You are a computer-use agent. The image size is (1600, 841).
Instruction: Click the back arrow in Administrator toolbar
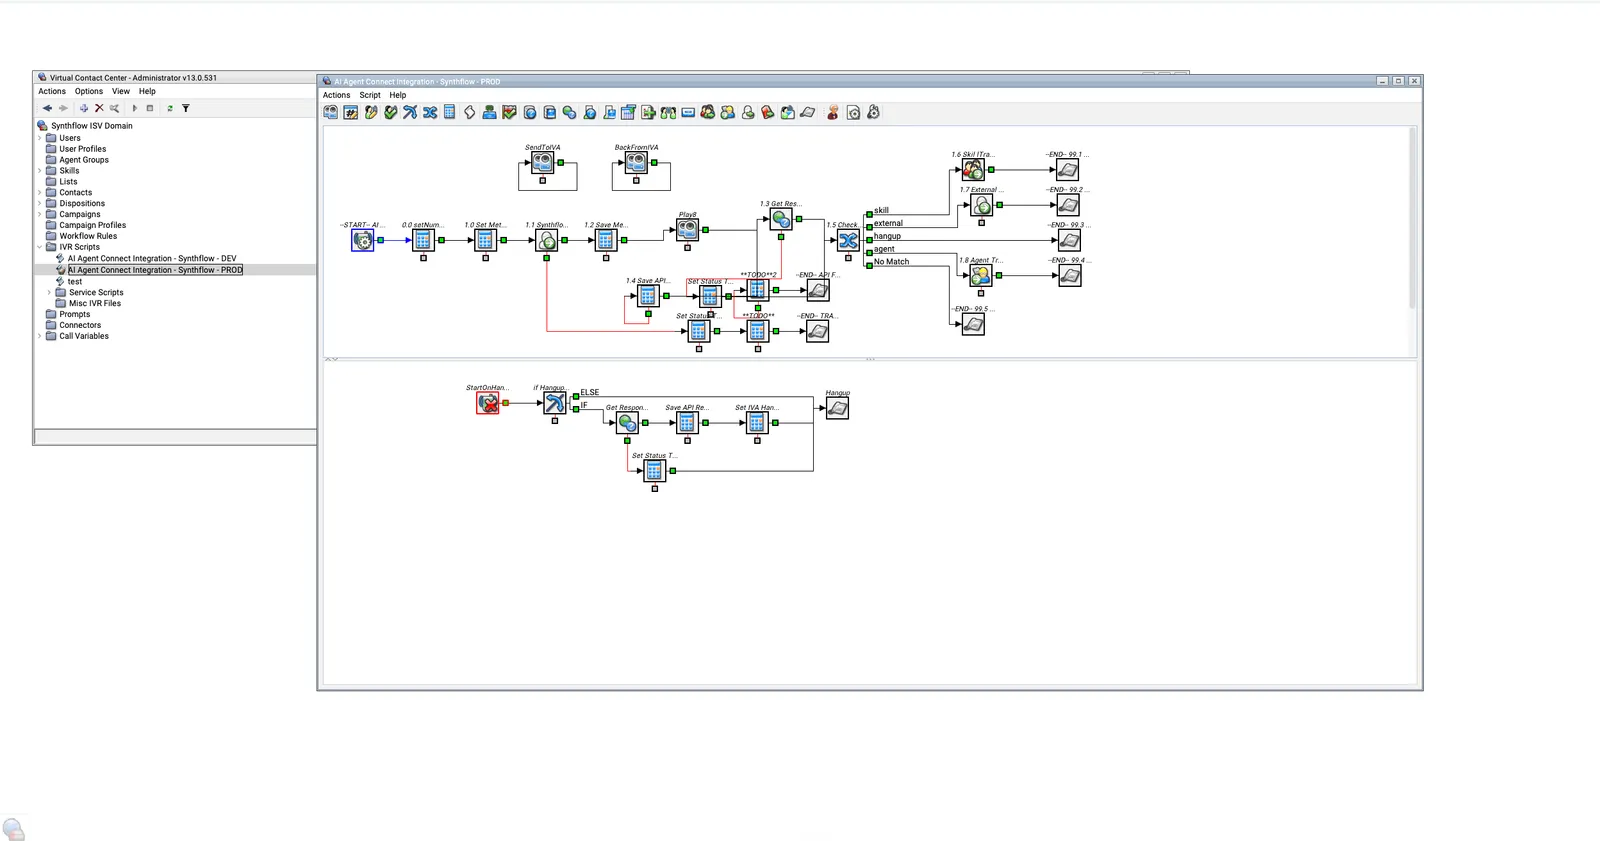click(47, 108)
